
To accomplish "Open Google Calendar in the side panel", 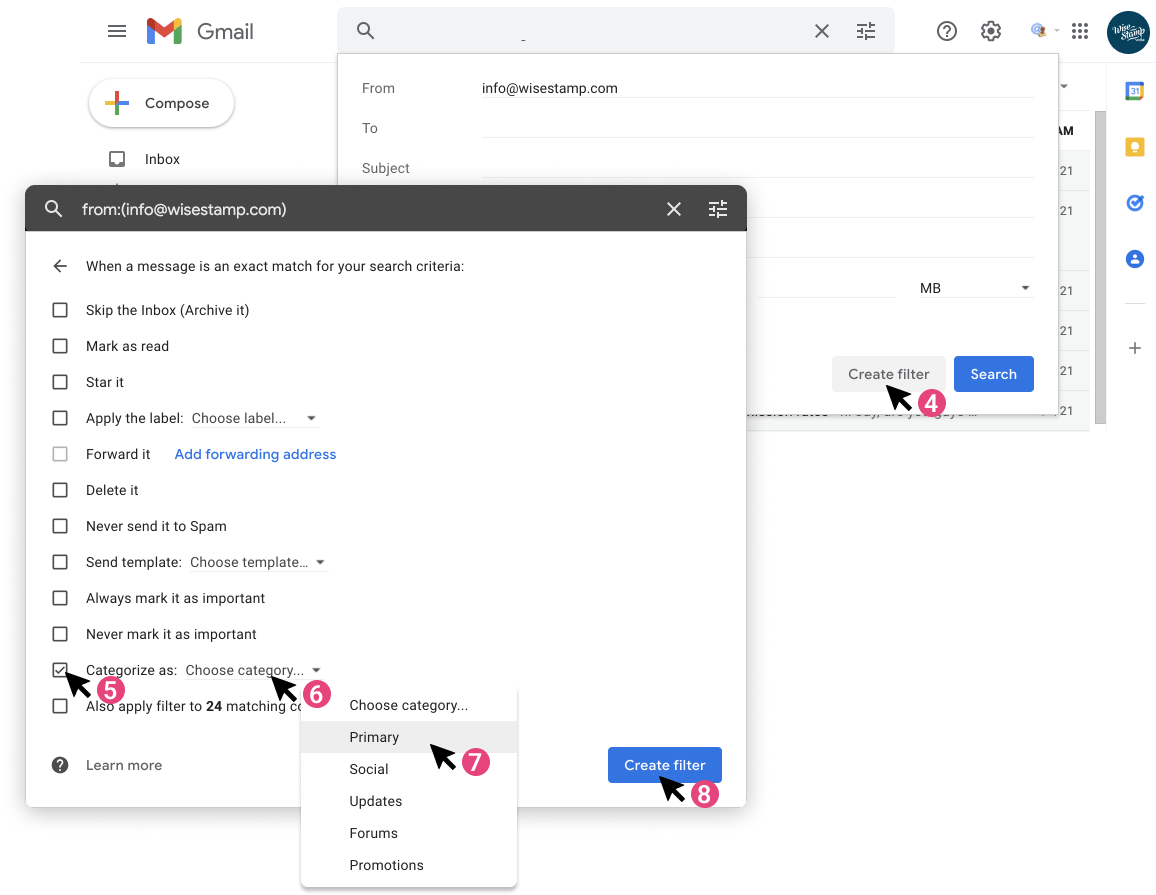I will (x=1134, y=91).
